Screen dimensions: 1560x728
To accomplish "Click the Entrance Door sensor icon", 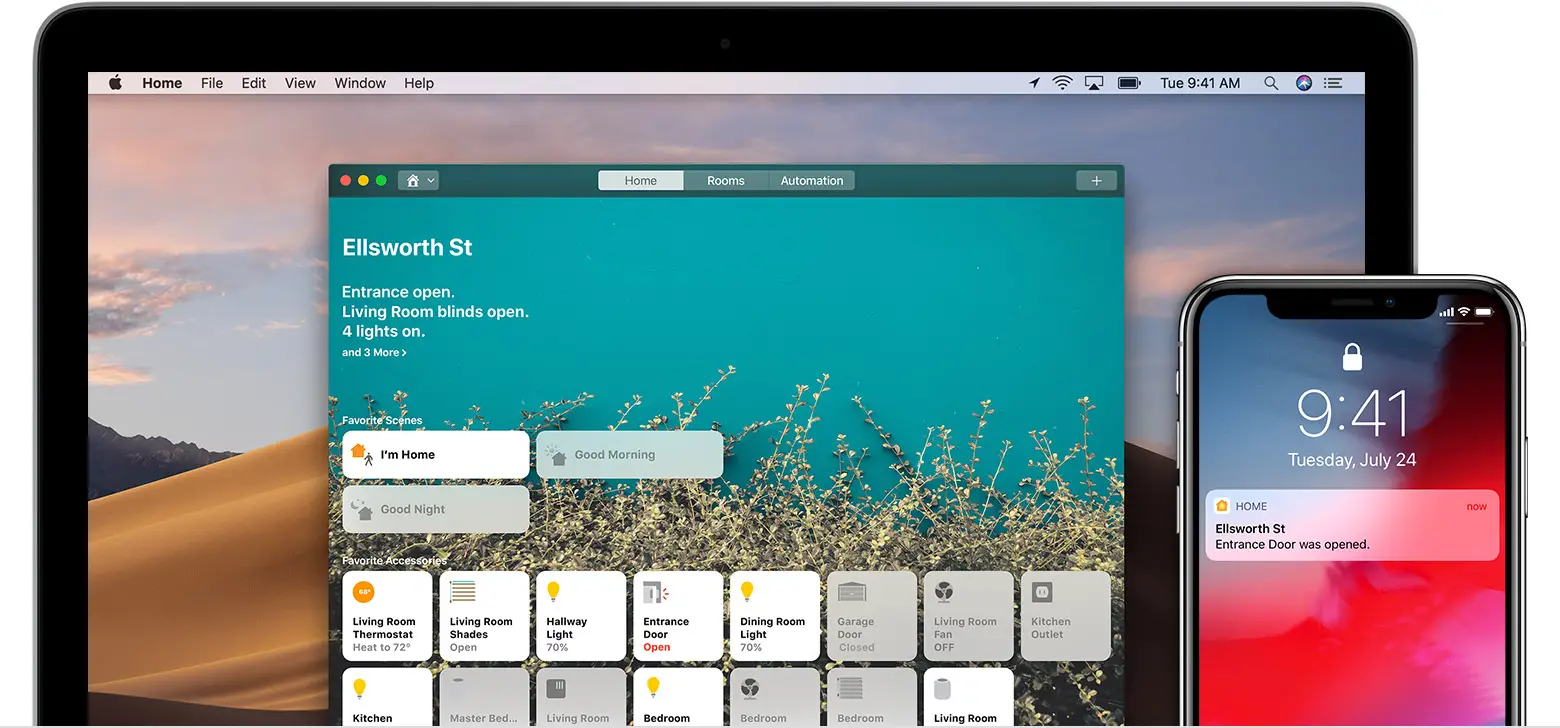I will coord(656,592).
